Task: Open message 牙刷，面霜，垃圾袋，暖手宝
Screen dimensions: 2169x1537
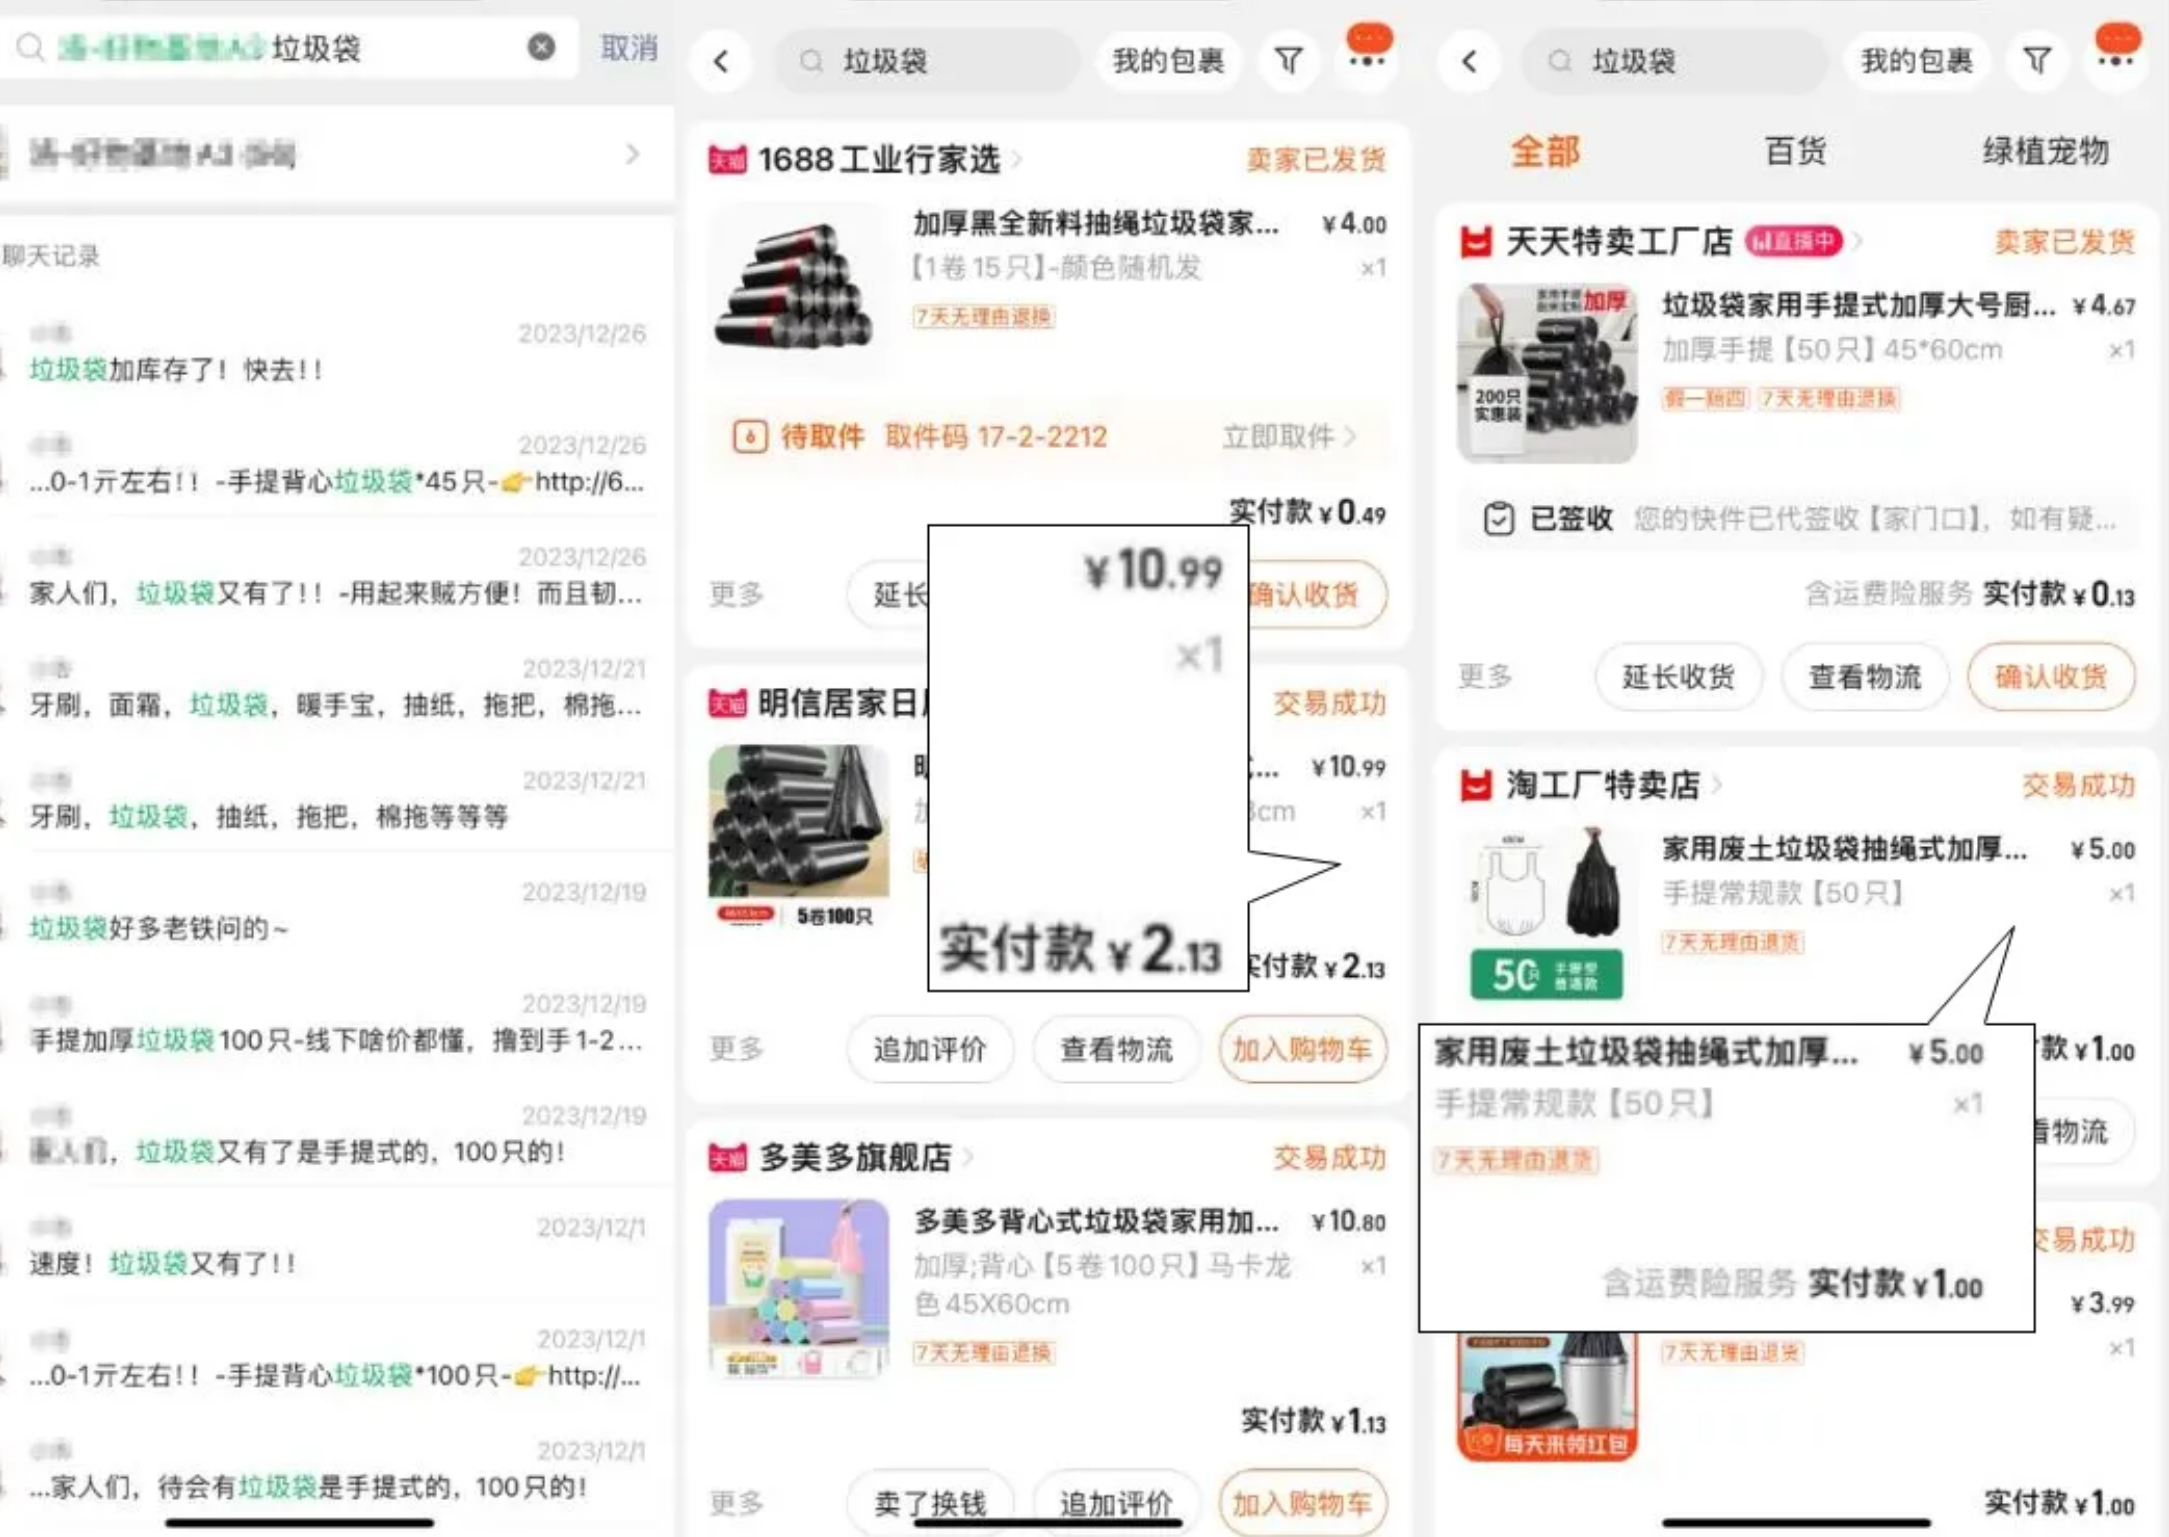Action: 335,688
